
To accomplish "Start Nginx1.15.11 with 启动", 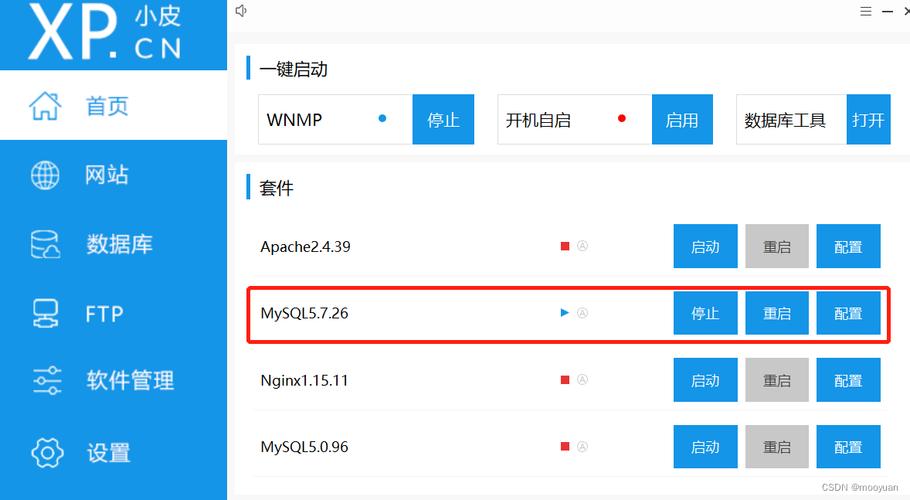I will point(705,380).
